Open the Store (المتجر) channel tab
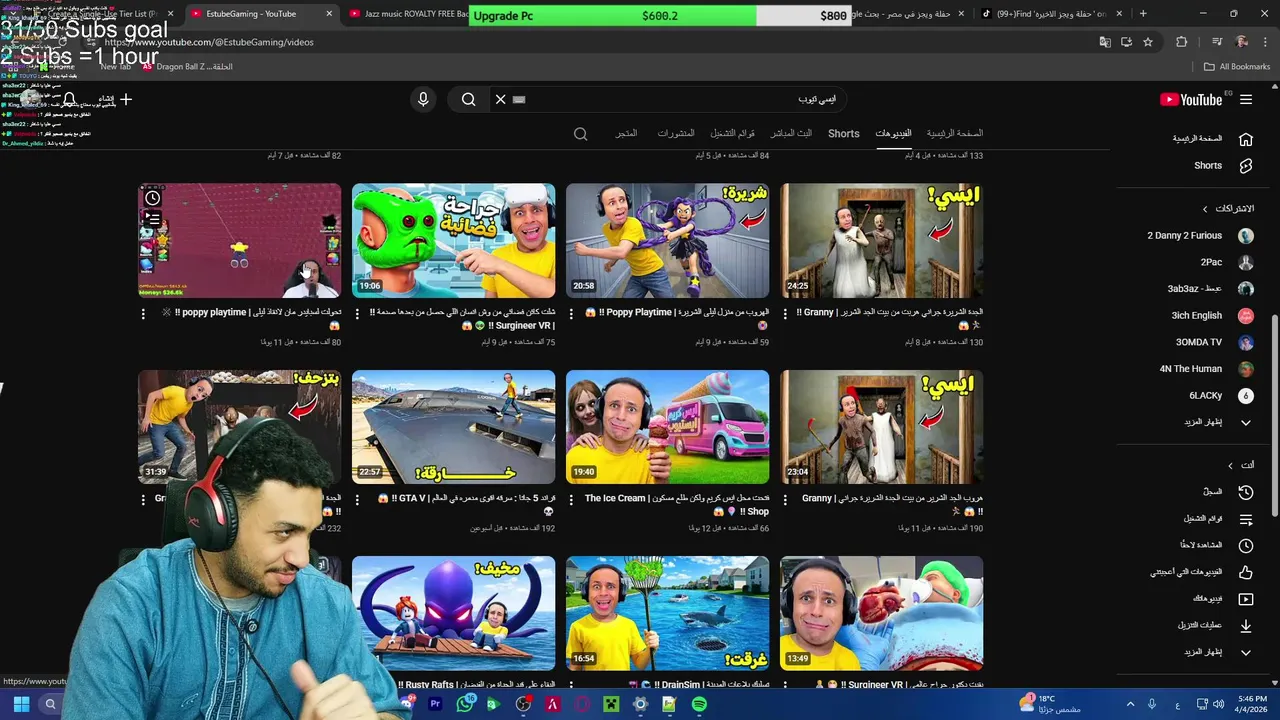 tap(626, 134)
